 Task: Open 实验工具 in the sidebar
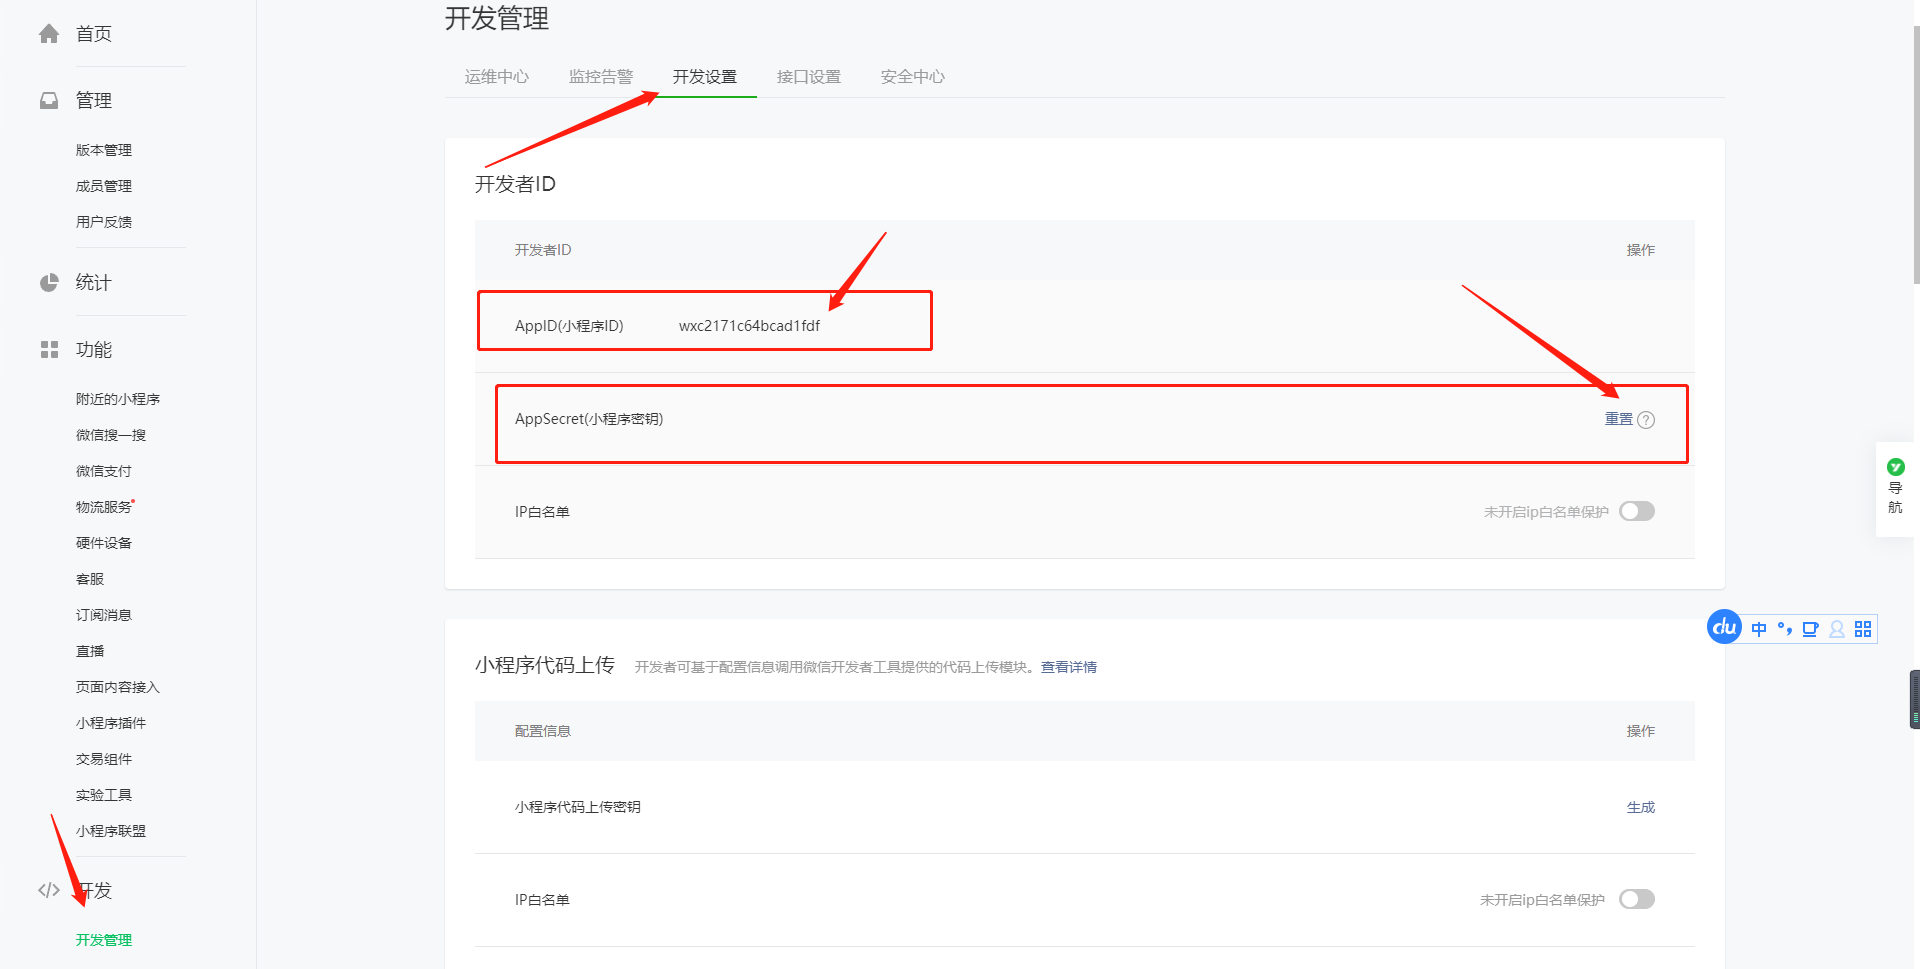tap(104, 795)
